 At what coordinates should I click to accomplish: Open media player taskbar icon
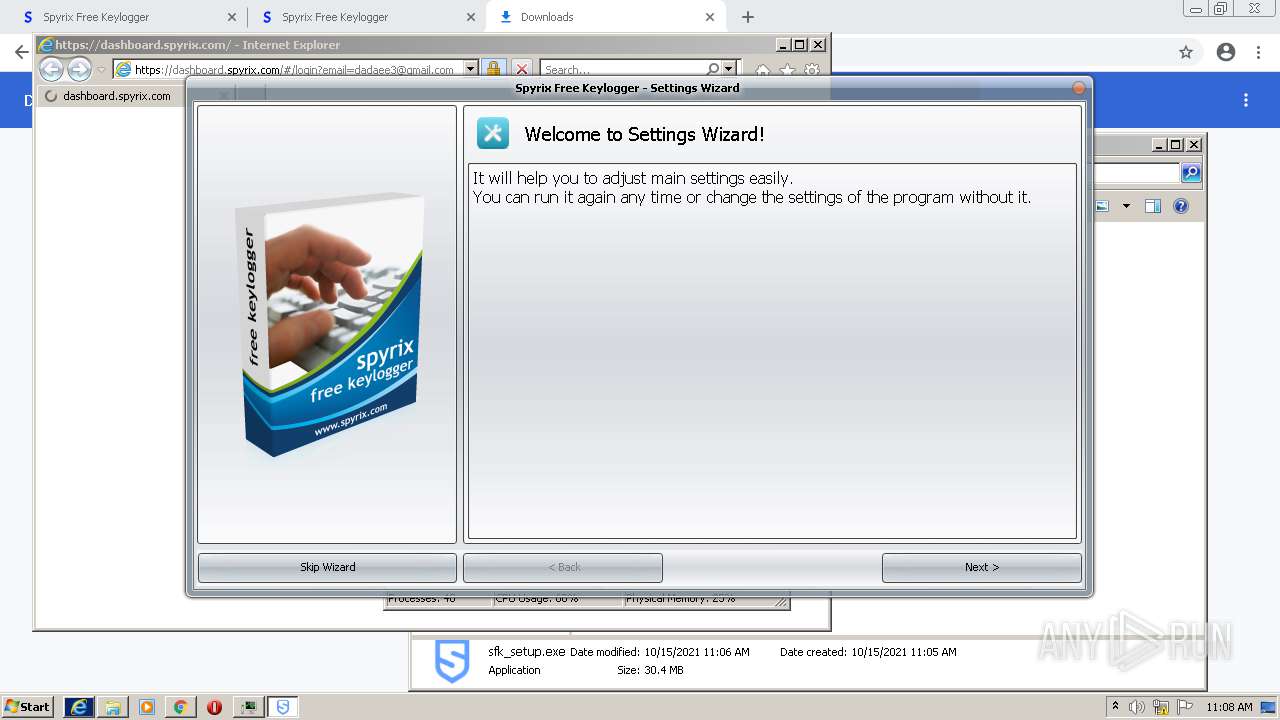147,707
